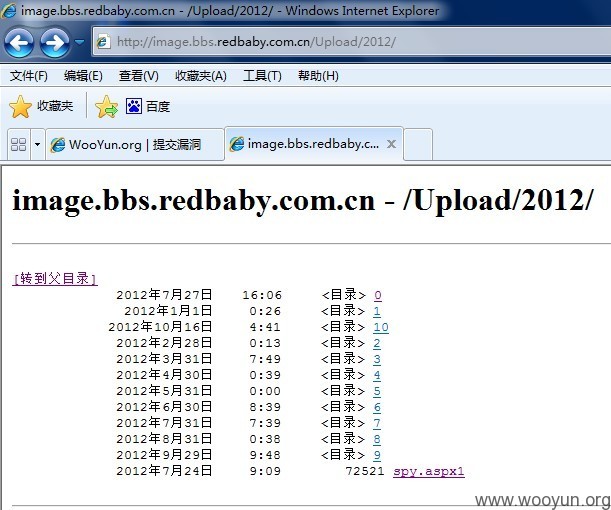
Task: Switch to the WooYun.org 提交漏洞 tab
Action: [135, 145]
